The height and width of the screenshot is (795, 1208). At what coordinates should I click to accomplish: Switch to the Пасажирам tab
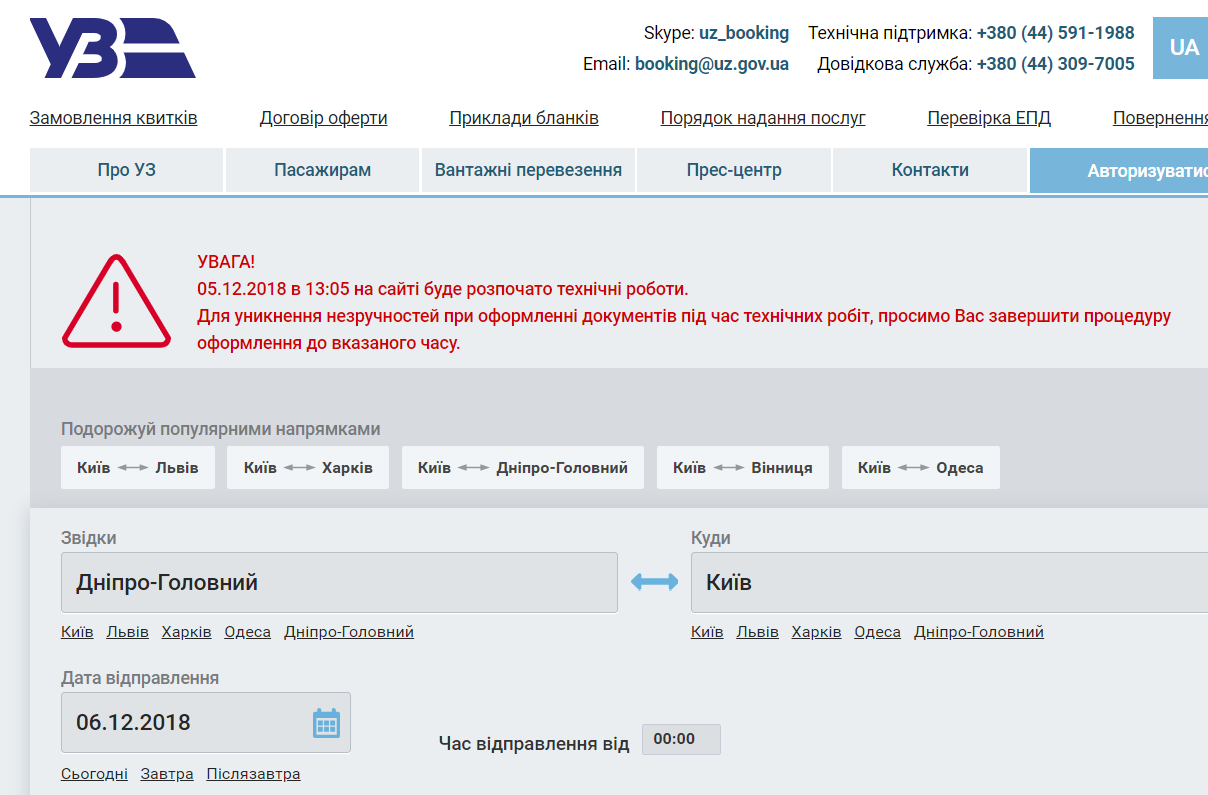tap(321, 170)
